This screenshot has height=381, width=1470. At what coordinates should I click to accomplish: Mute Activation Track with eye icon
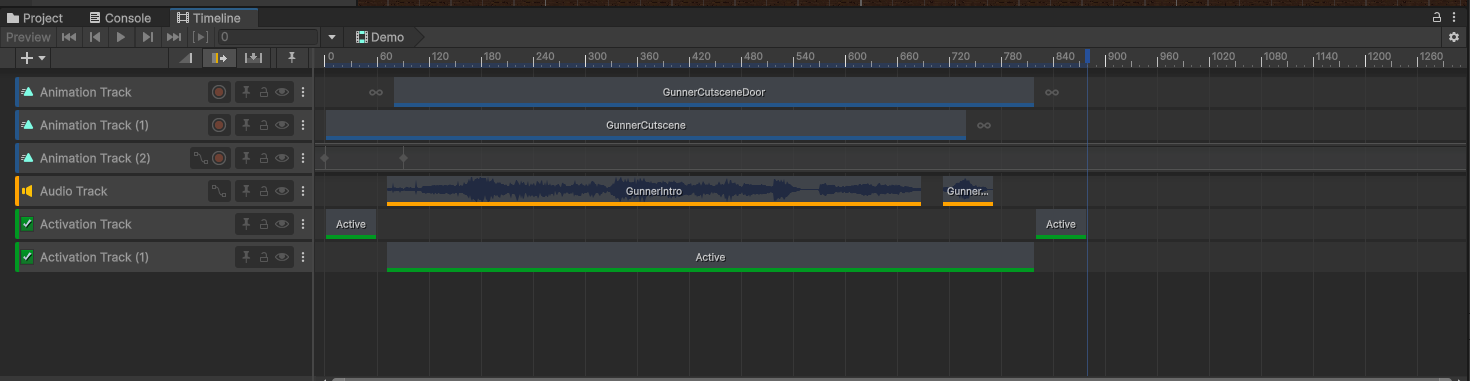pos(282,224)
